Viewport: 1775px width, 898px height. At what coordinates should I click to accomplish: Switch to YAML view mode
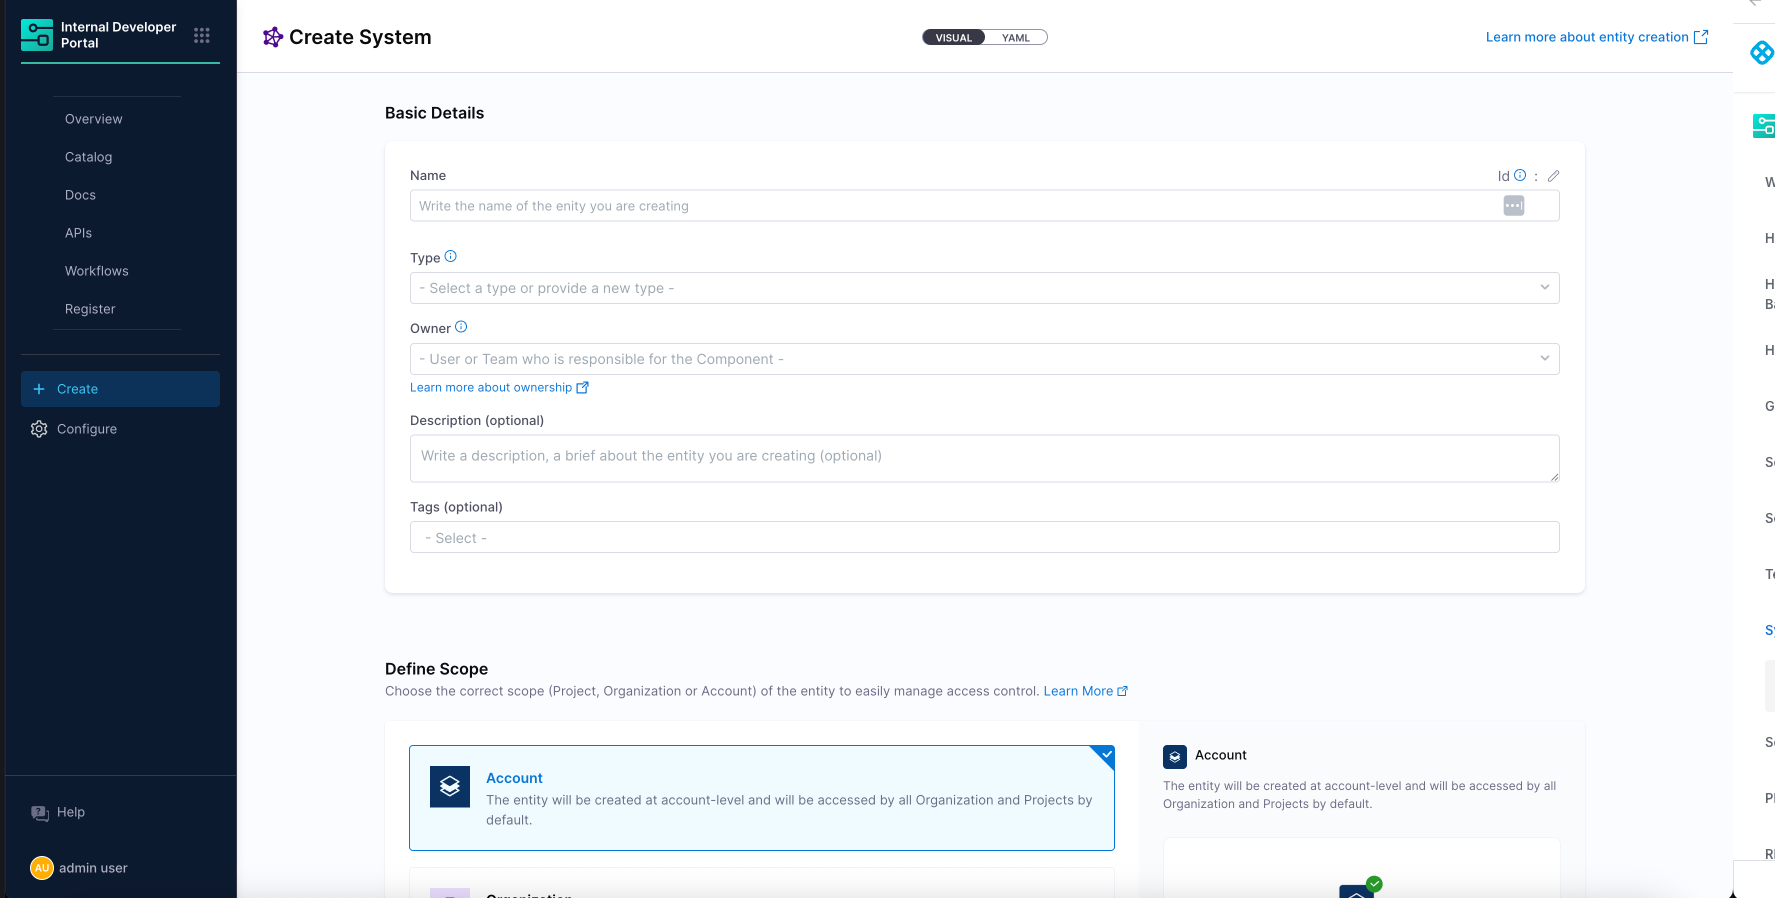tap(1016, 38)
